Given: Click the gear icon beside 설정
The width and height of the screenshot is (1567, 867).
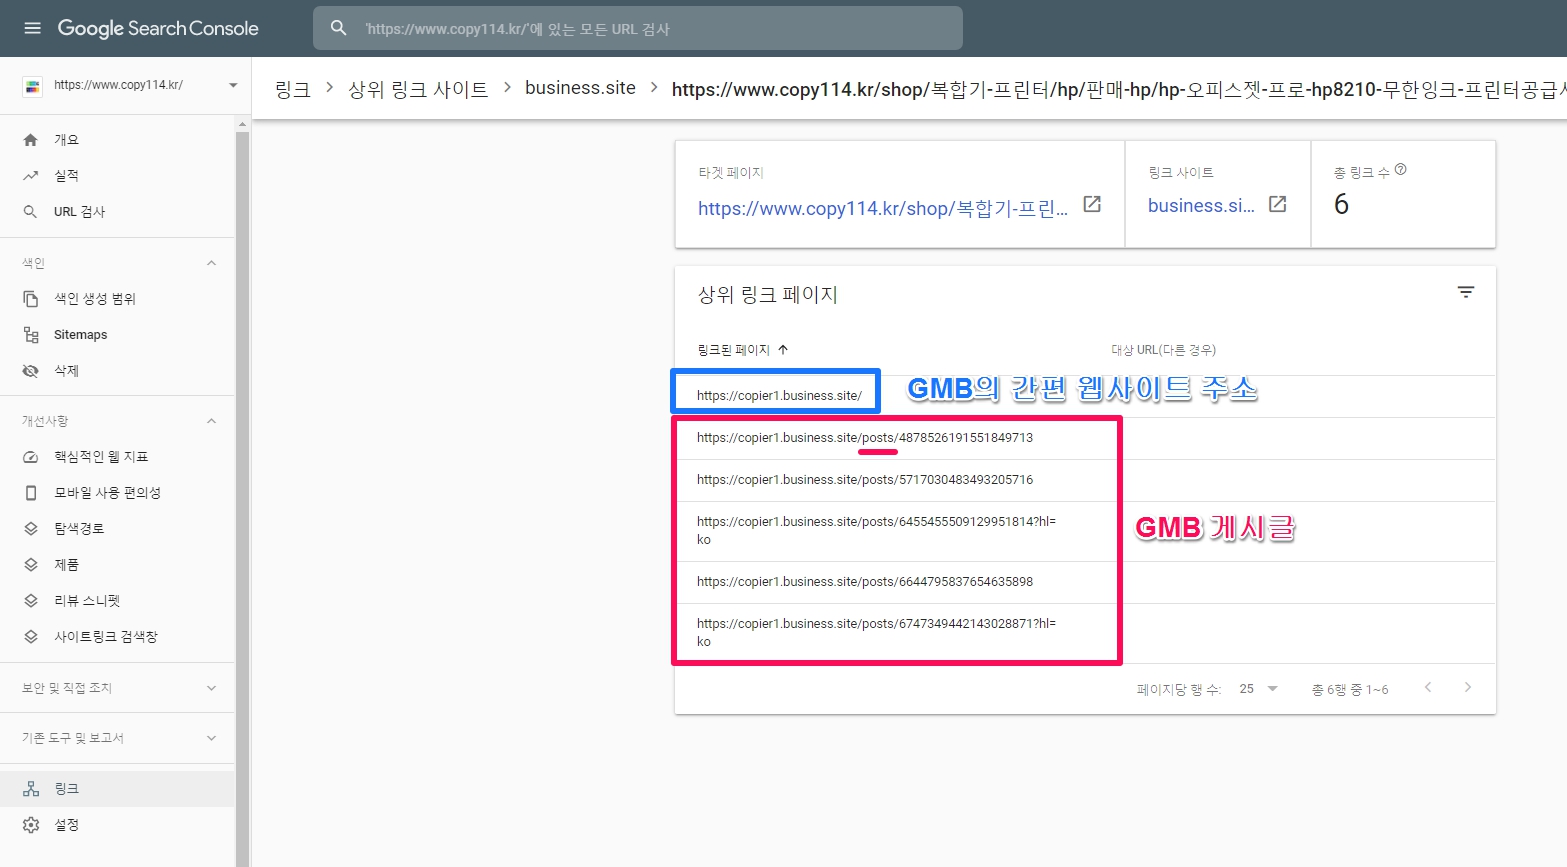Looking at the screenshot, I should click(x=31, y=825).
